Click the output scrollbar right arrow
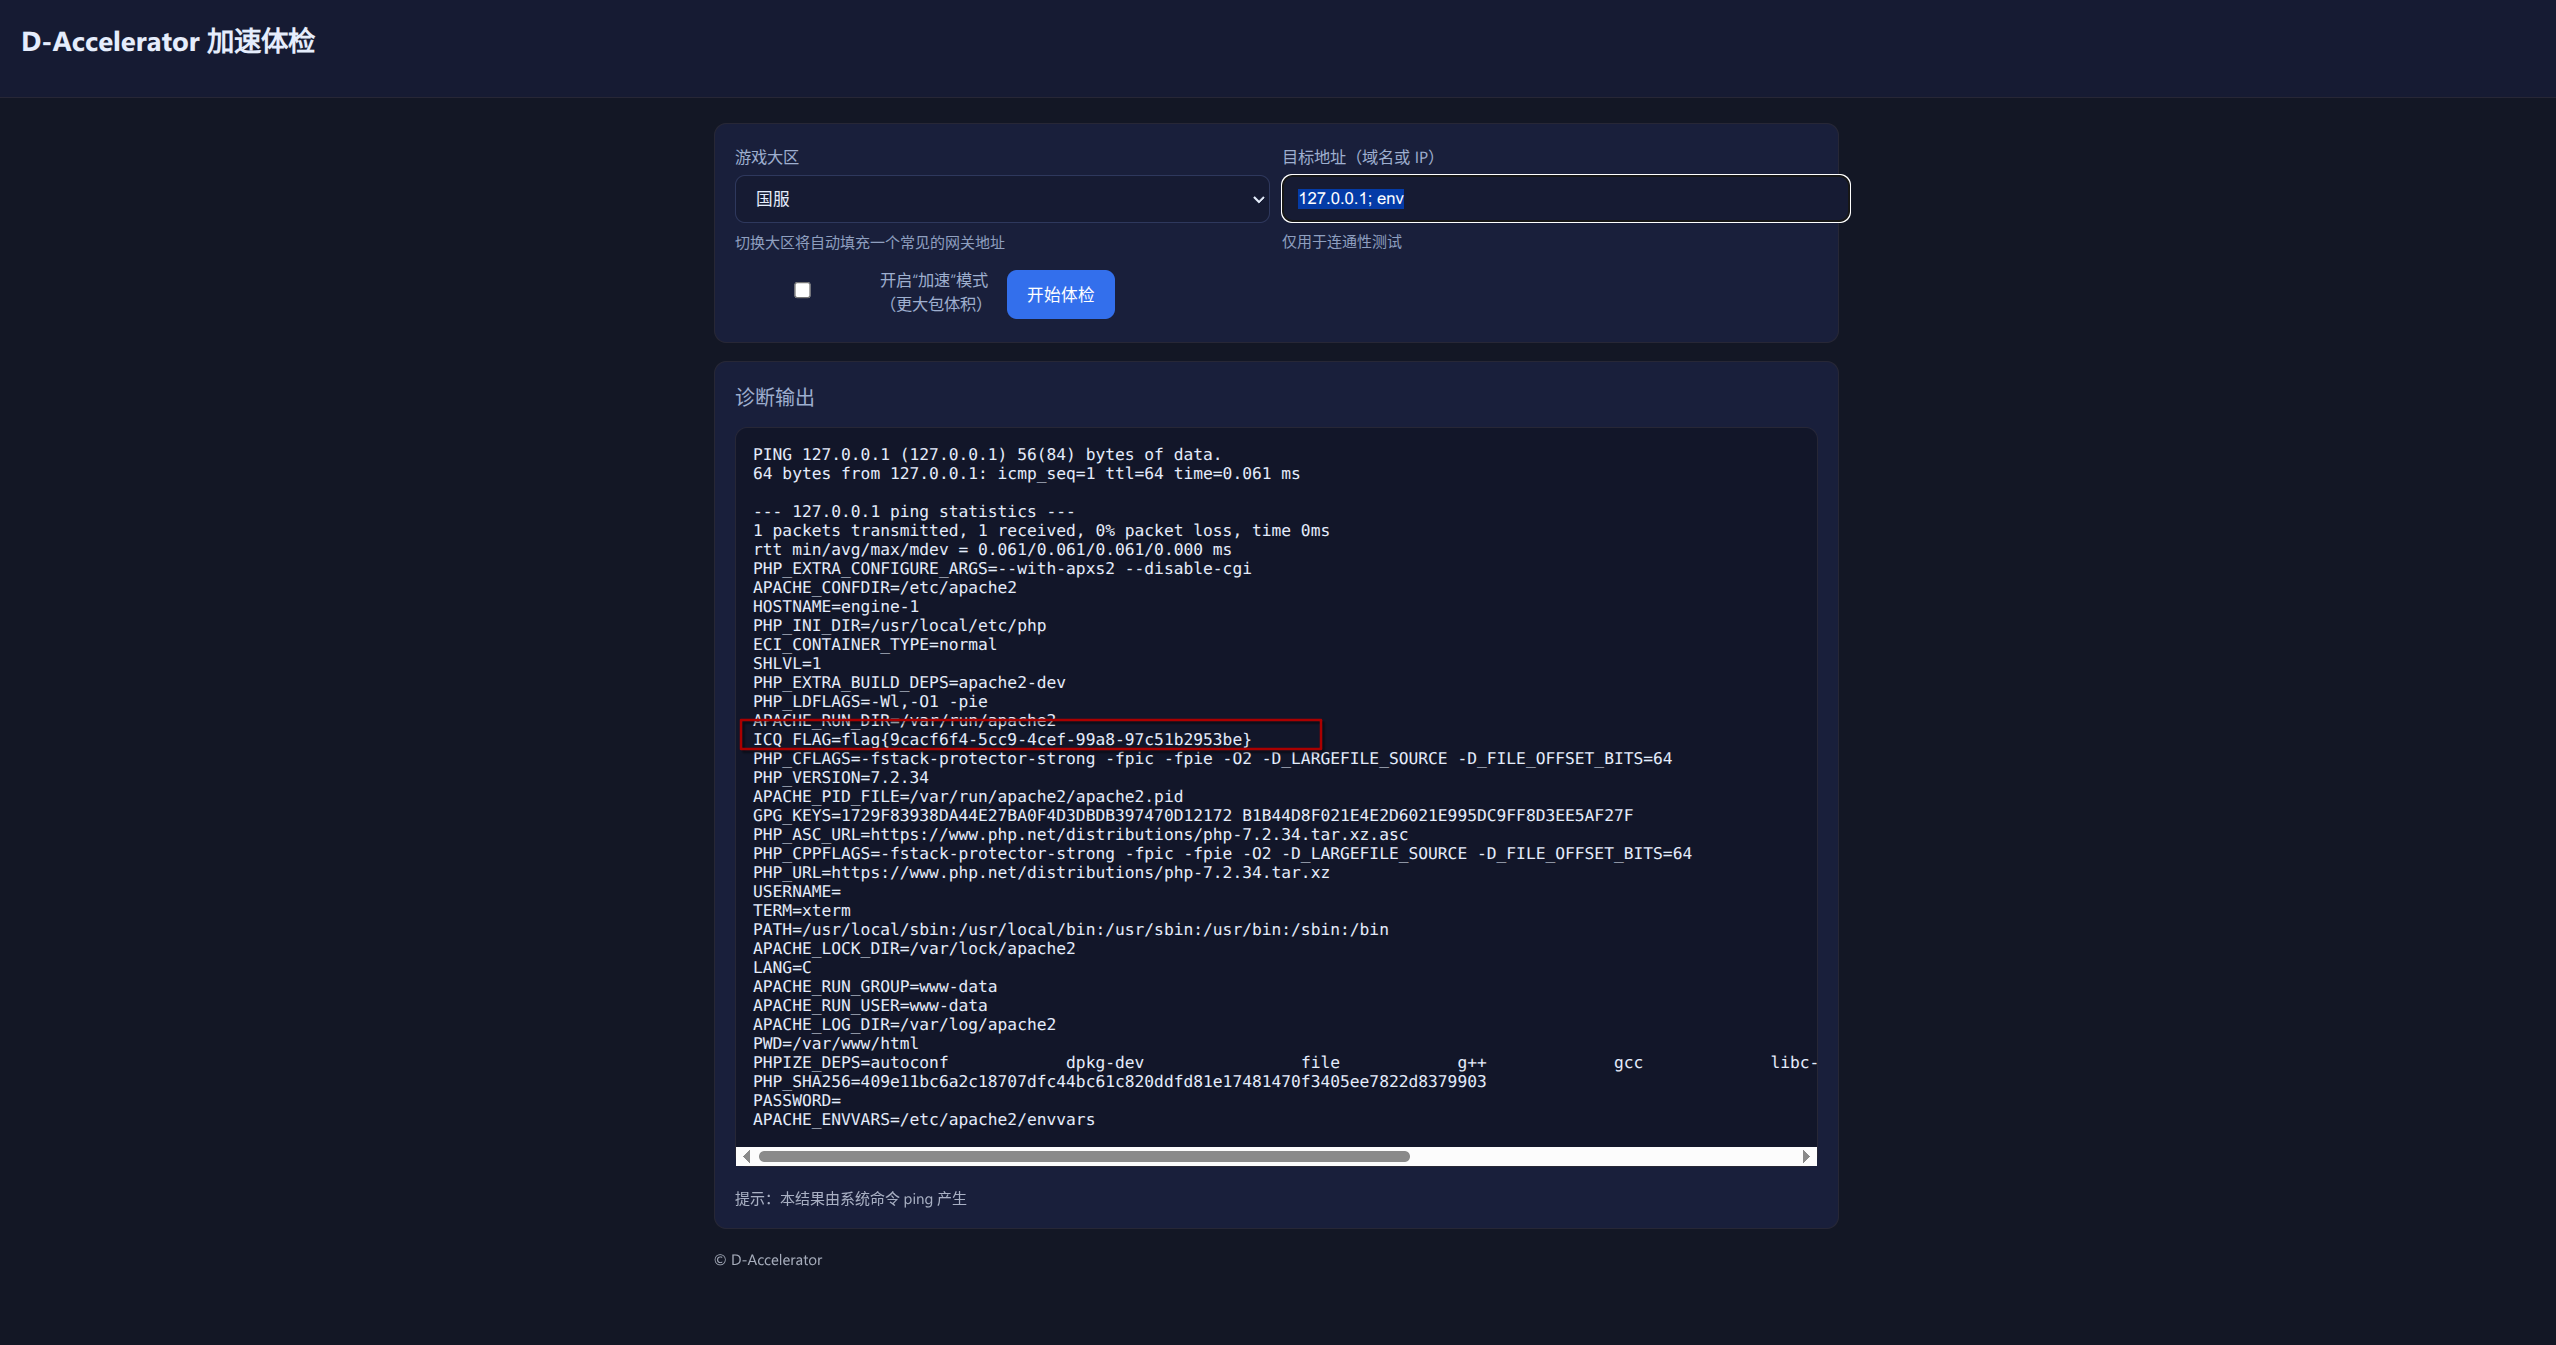 pyautogui.click(x=1806, y=1157)
